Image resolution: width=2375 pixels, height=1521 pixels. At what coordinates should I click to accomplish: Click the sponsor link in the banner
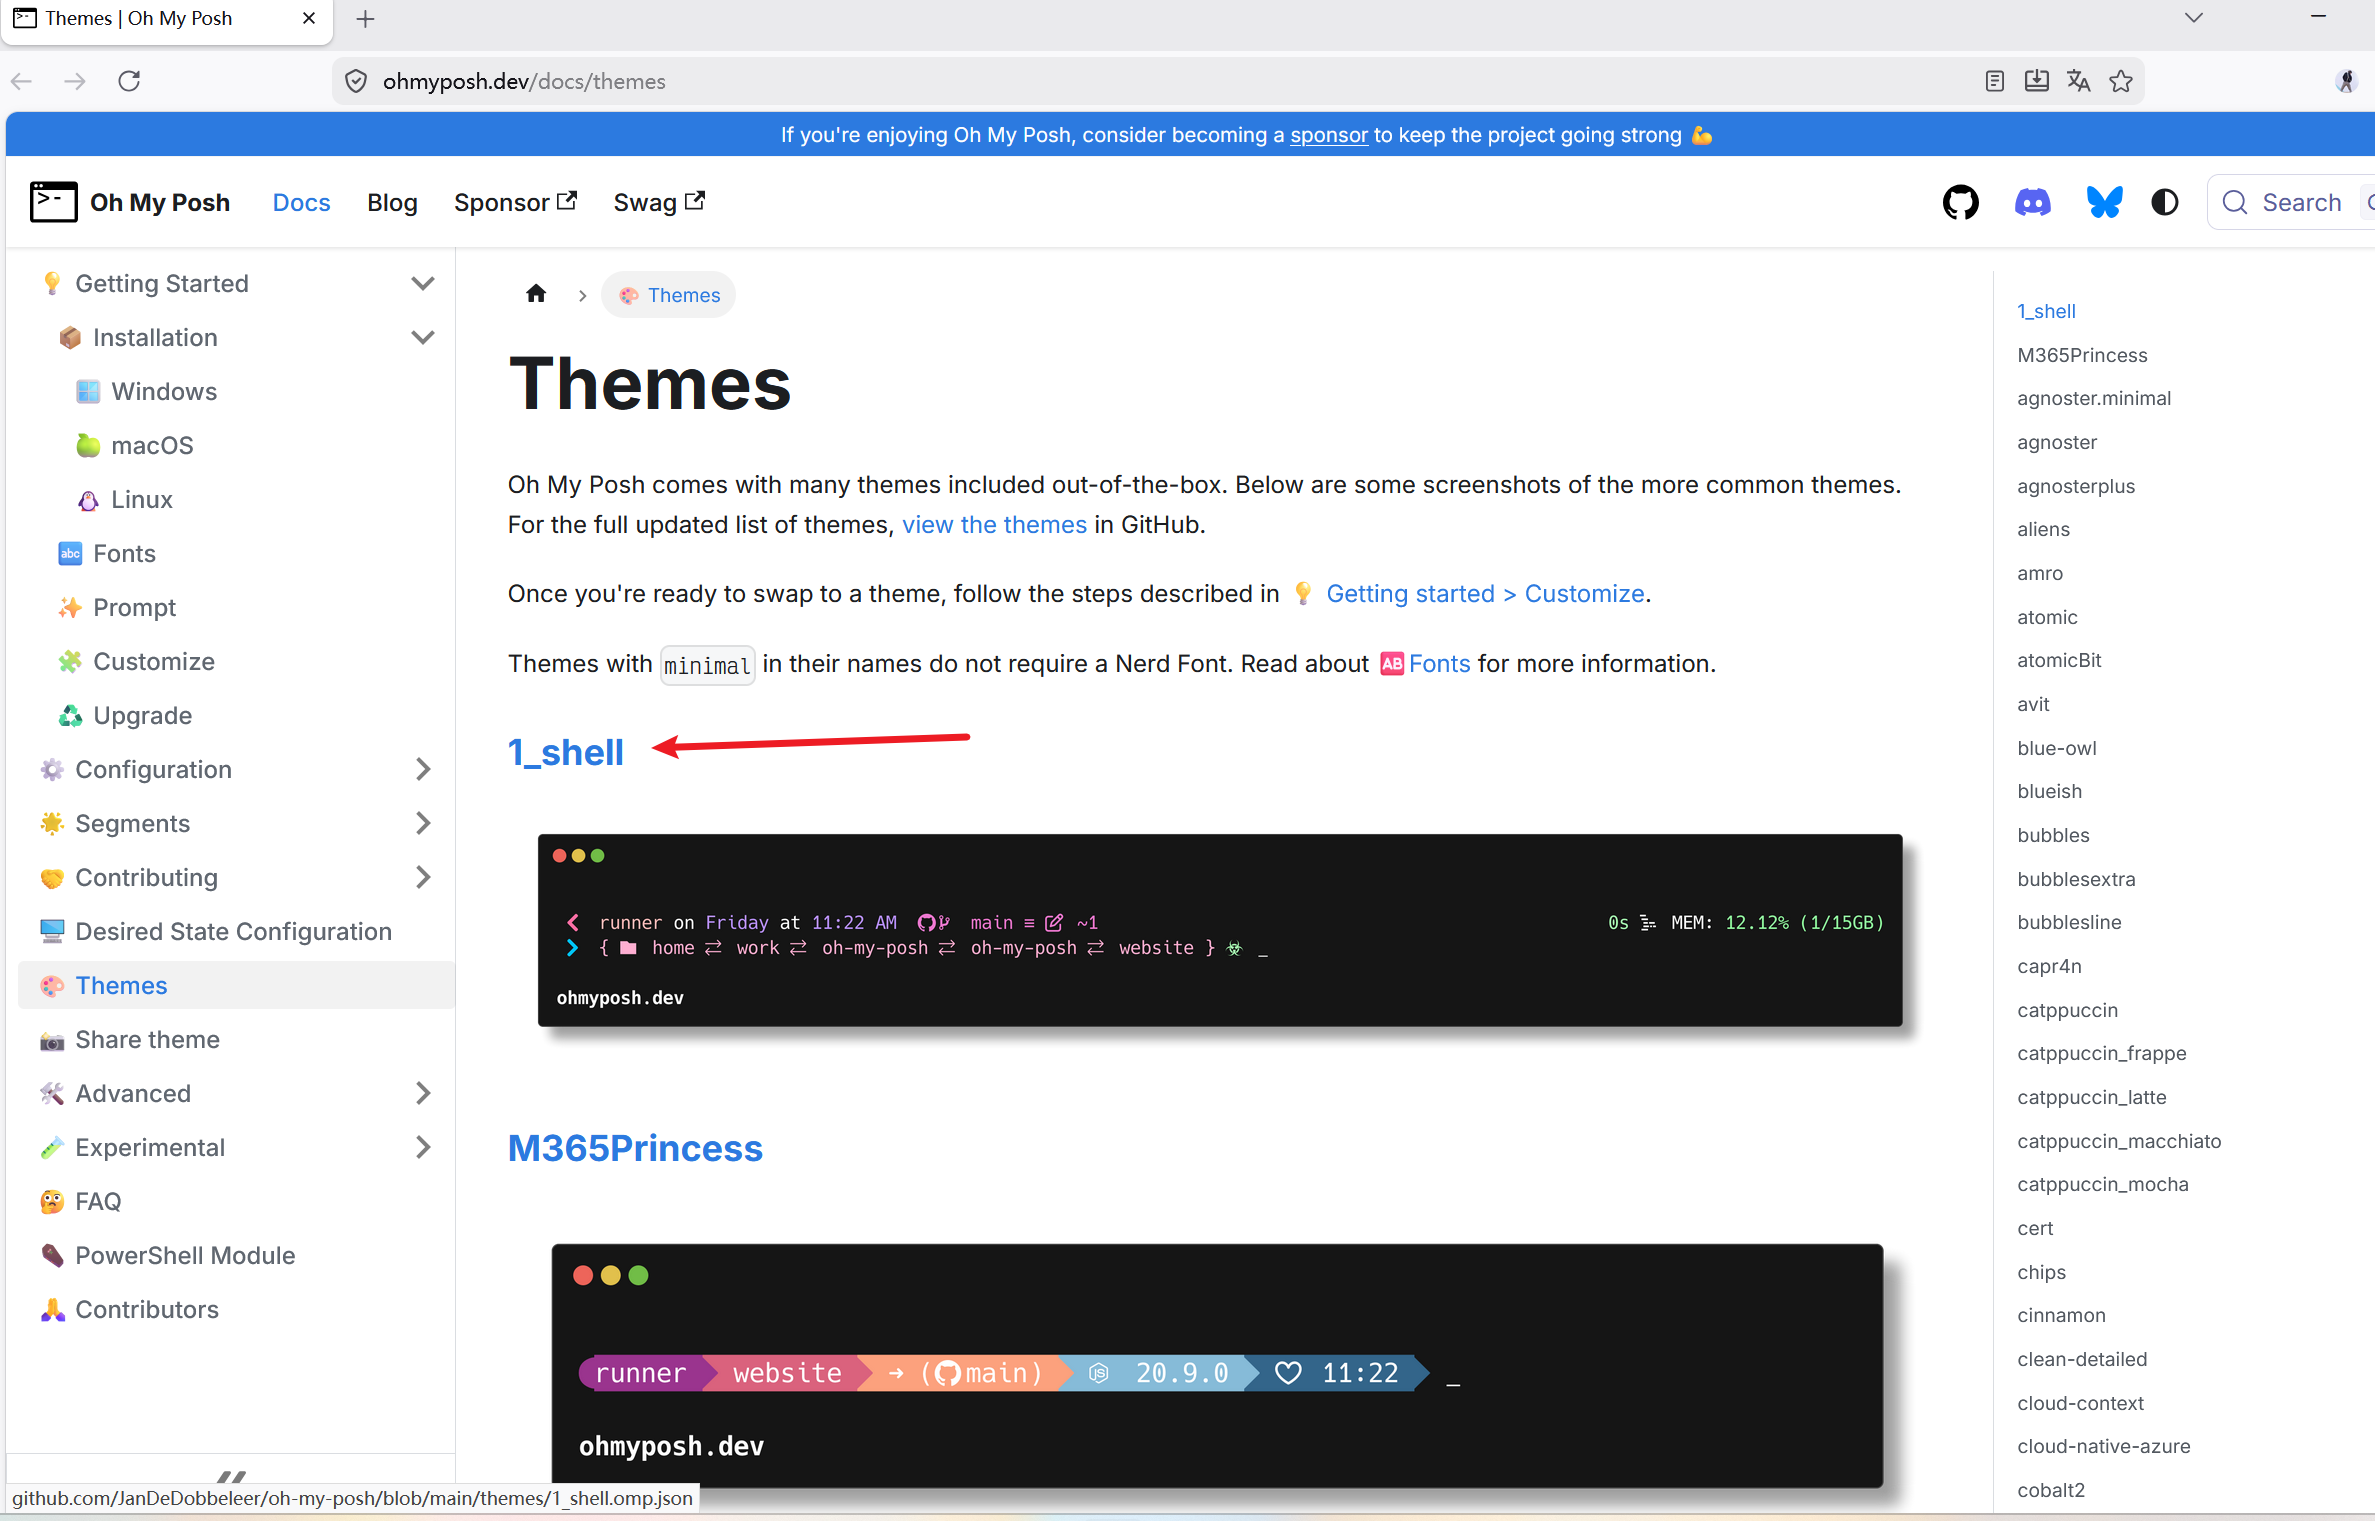[x=1328, y=135]
